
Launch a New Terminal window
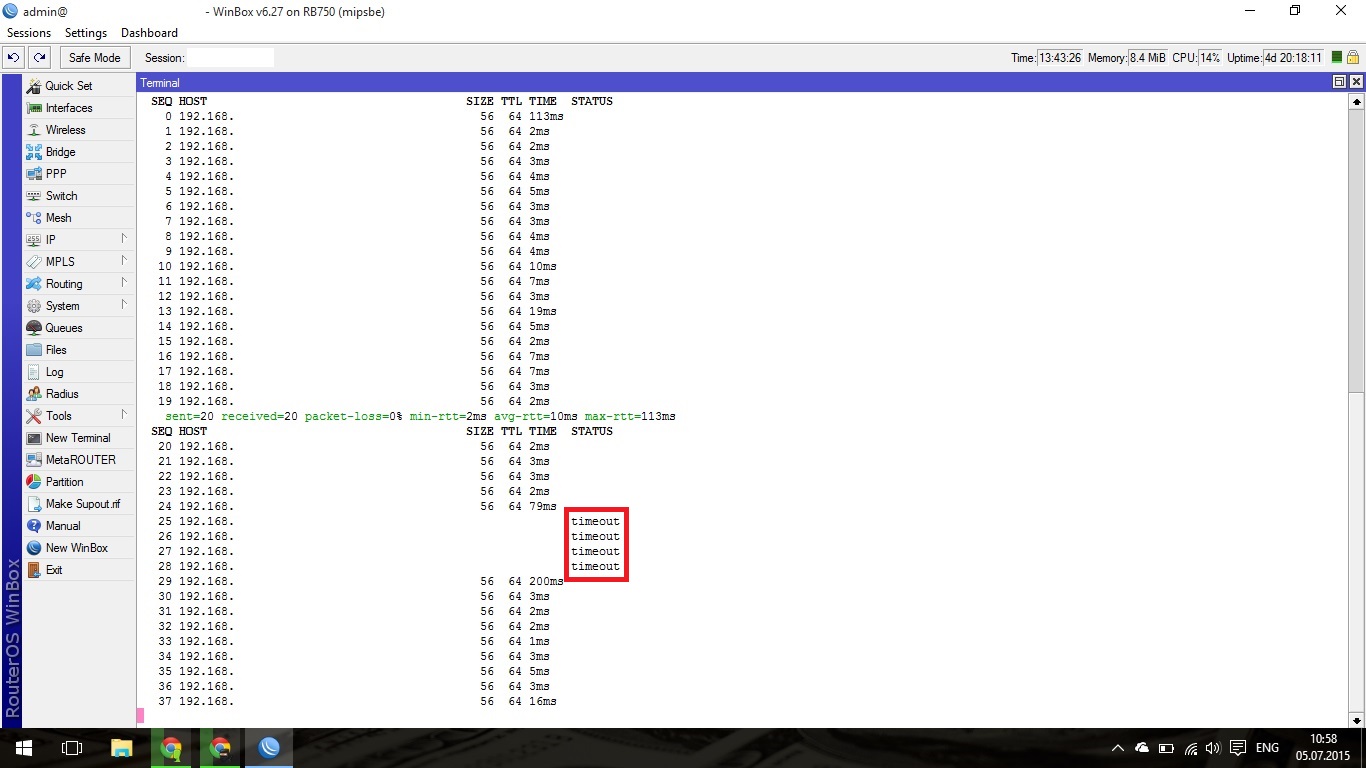(x=78, y=438)
